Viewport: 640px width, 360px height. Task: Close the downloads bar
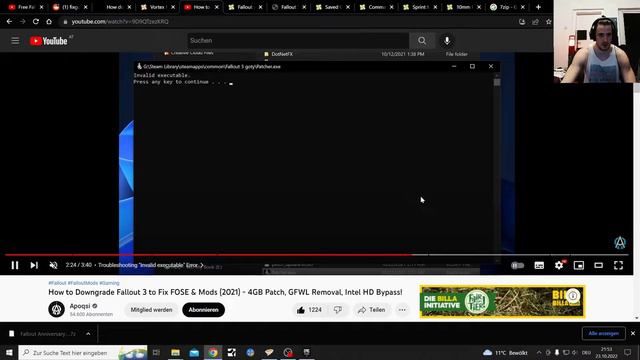[x=633, y=333]
